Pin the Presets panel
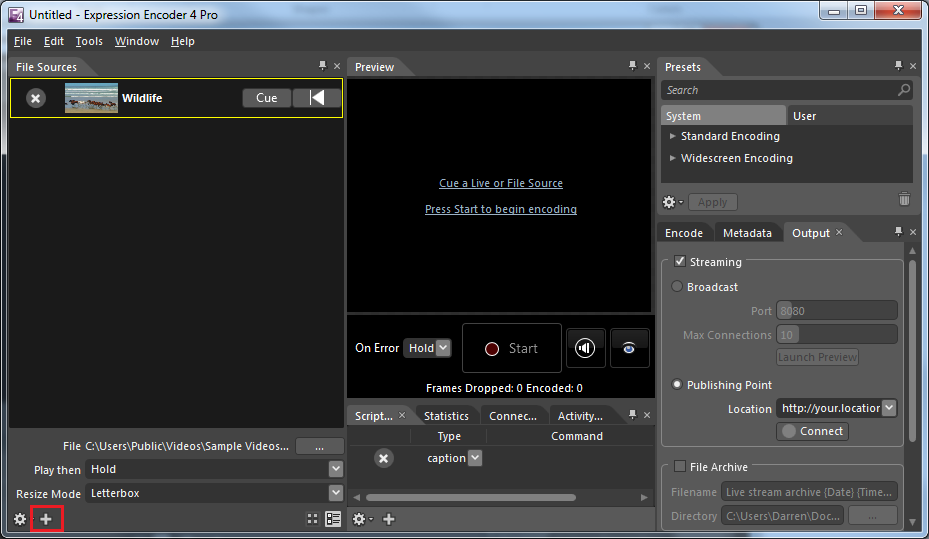 898,66
